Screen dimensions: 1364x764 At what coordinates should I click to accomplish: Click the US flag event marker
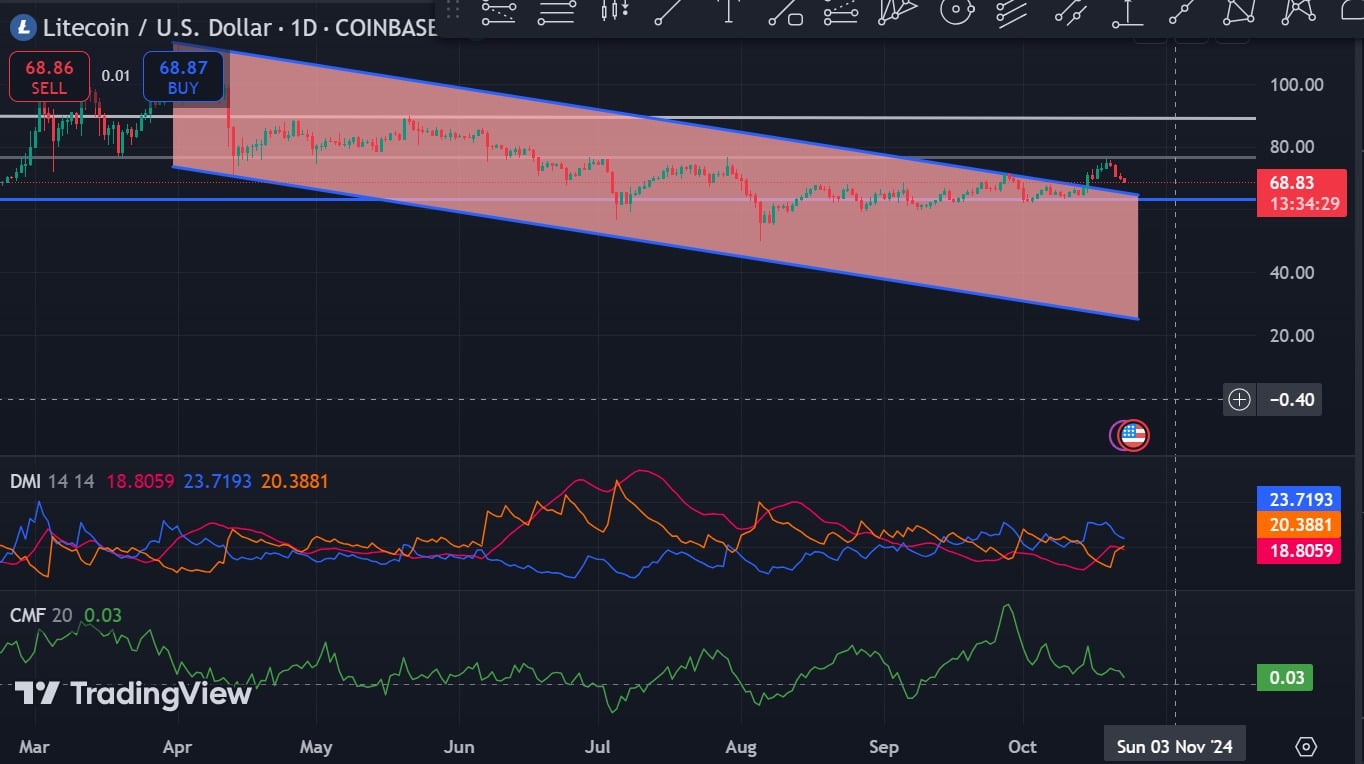point(1132,435)
